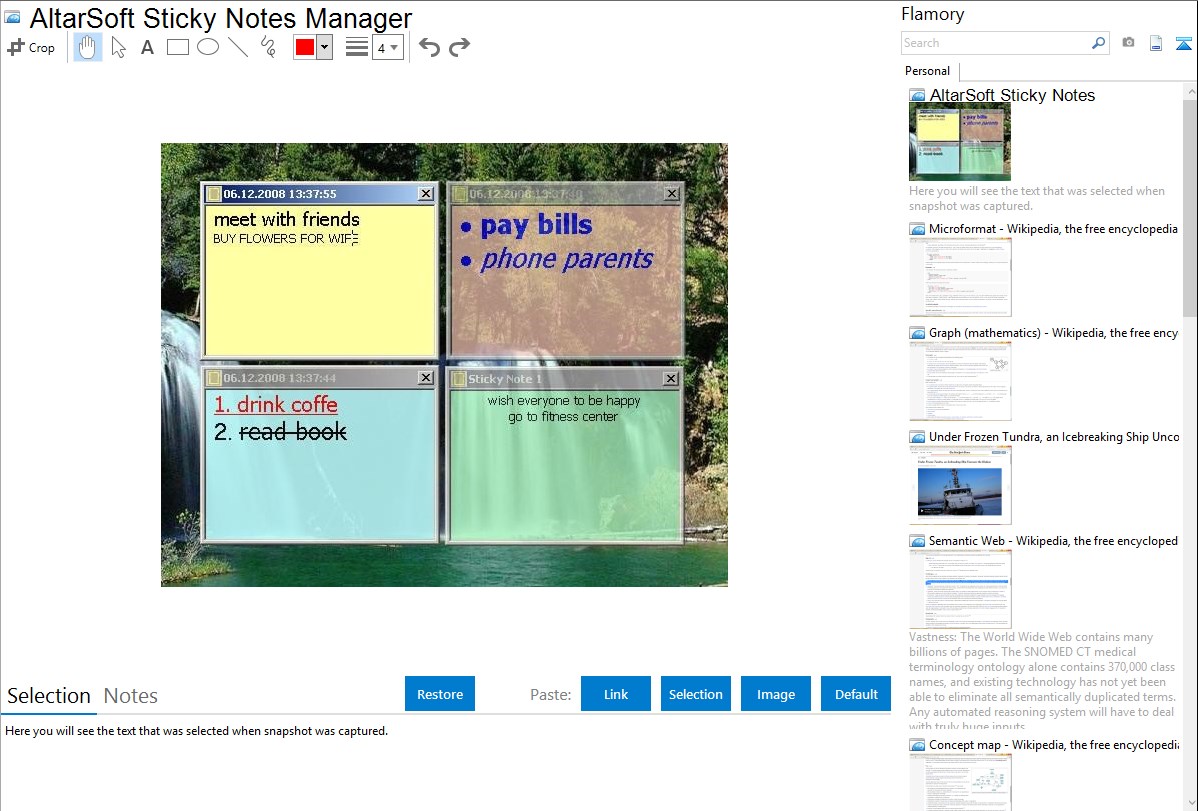Select the freehand scribble tool
Viewport: 1198px width, 811px height.
click(x=268, y=47)
